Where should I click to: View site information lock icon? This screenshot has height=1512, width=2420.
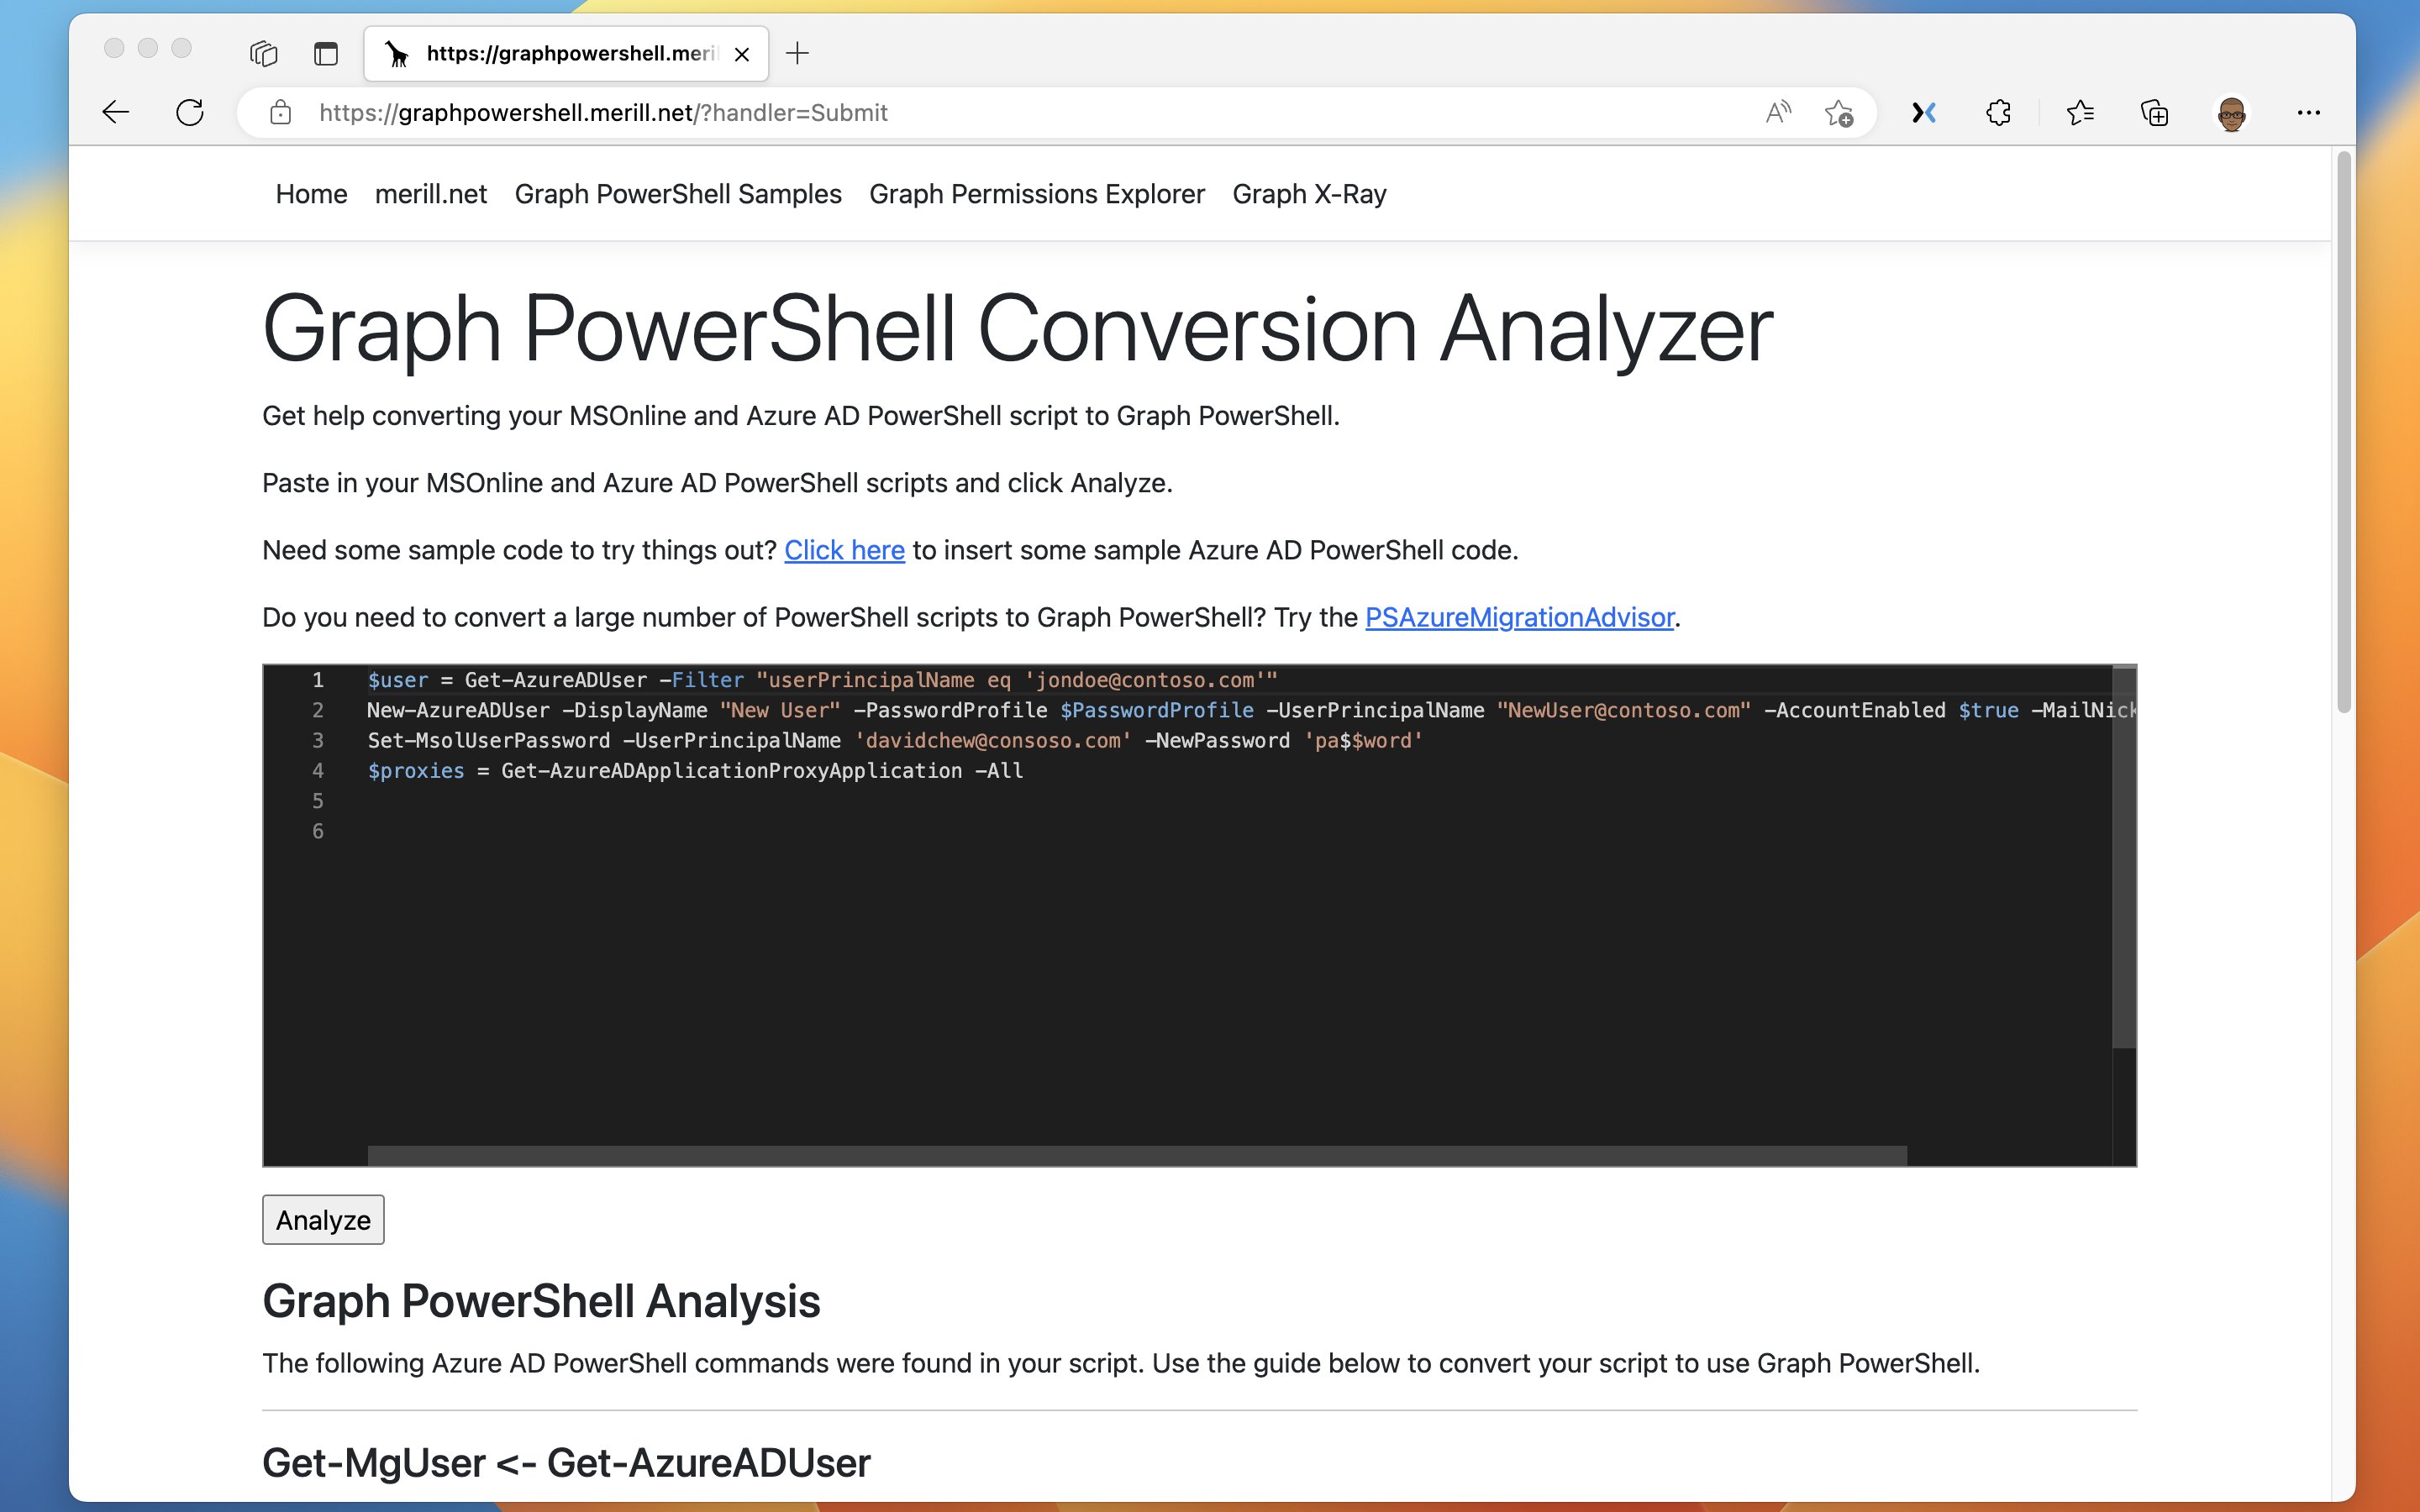pyautogui.click(x=281, y=112)
